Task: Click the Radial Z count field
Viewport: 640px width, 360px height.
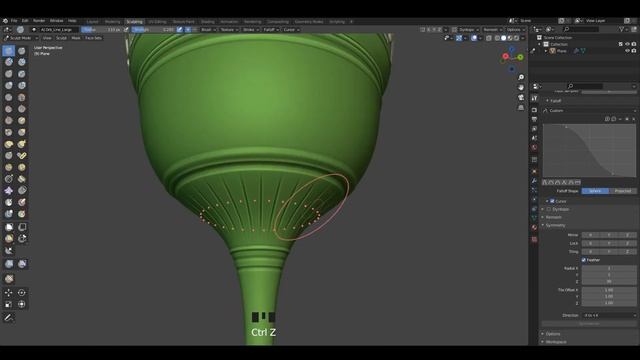Action: [x=609, y=282]
